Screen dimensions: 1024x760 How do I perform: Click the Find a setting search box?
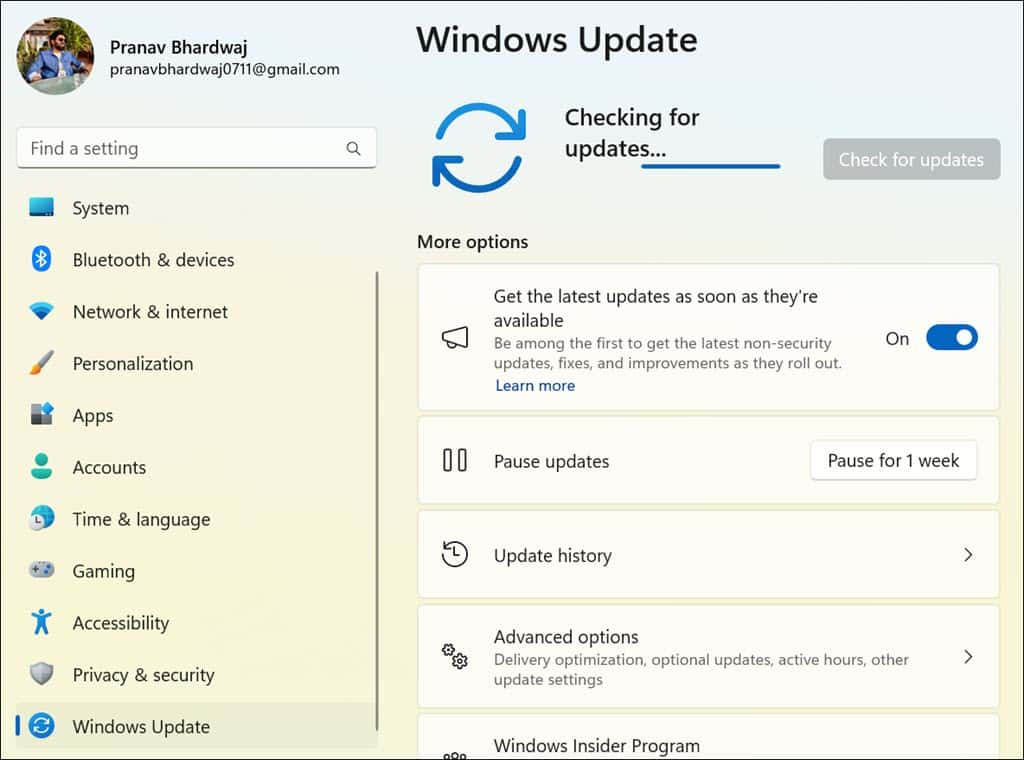click(197, 148)
